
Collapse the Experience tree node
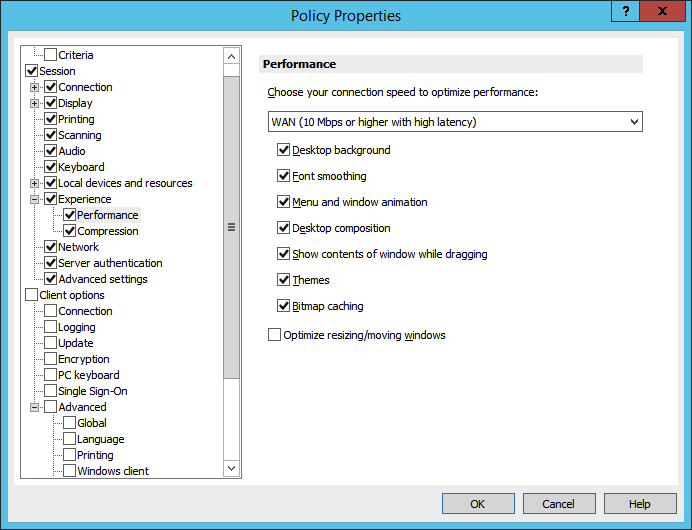(35, 199)
